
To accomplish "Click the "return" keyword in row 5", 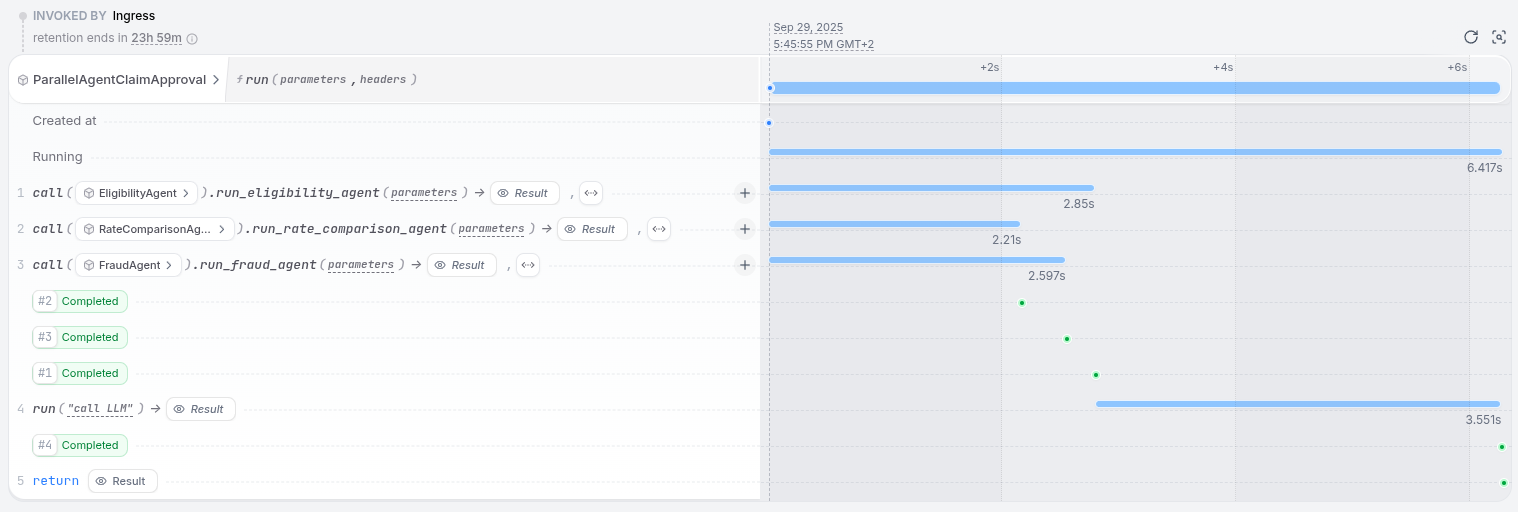I will click(55, 481).
